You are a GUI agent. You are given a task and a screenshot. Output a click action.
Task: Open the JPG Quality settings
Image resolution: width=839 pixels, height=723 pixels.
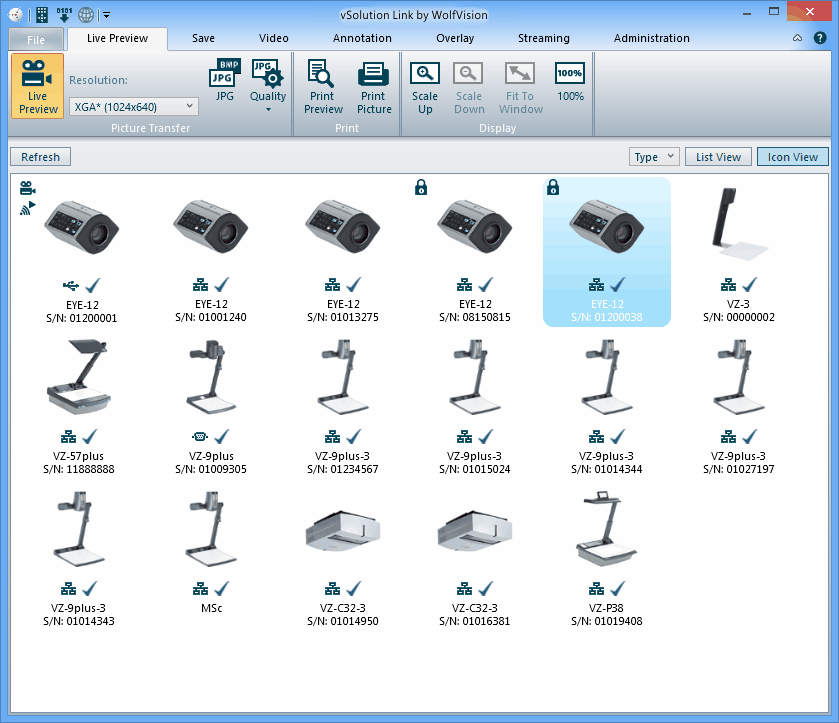268,85
